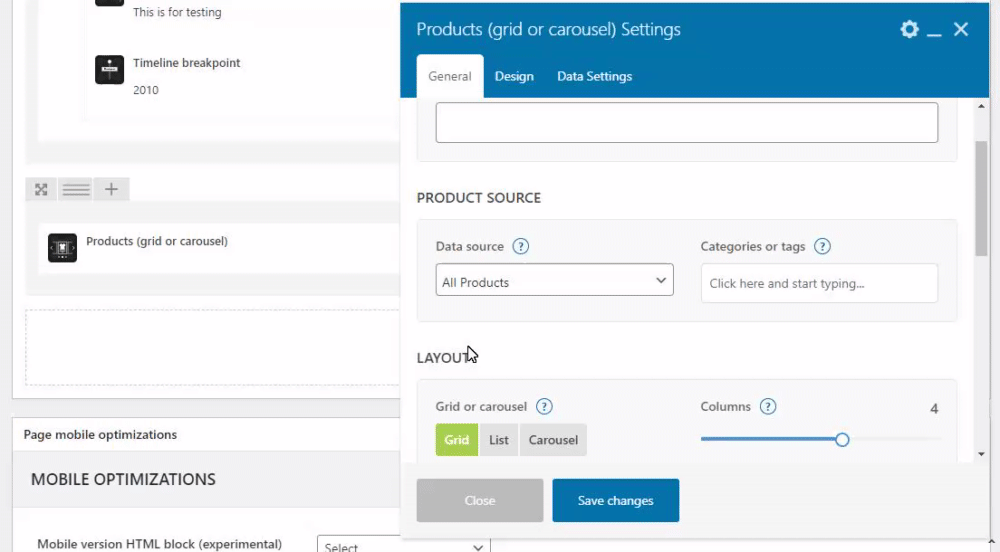Click the Categories or tags input field
Viewport: 1000px width, 552px height.
[x=819, y=283]
